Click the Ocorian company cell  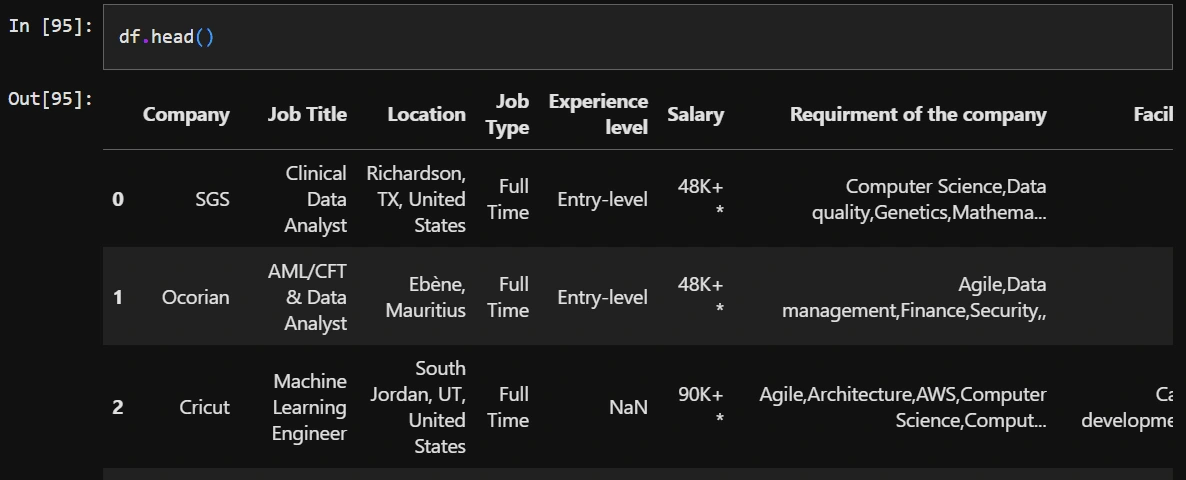coord(195,297)
